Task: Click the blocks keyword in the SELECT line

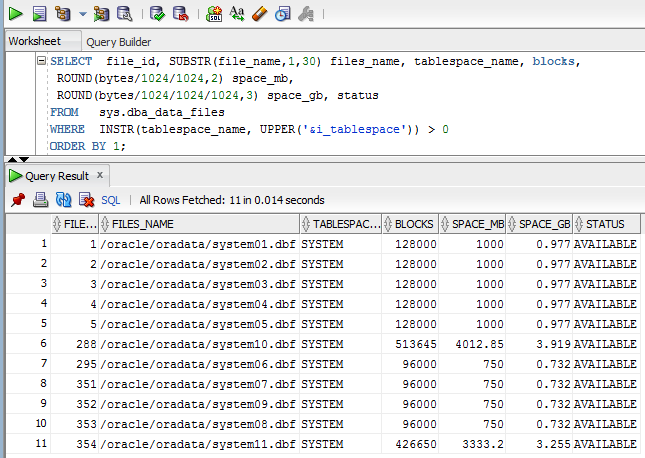Action: click(553, 61)
